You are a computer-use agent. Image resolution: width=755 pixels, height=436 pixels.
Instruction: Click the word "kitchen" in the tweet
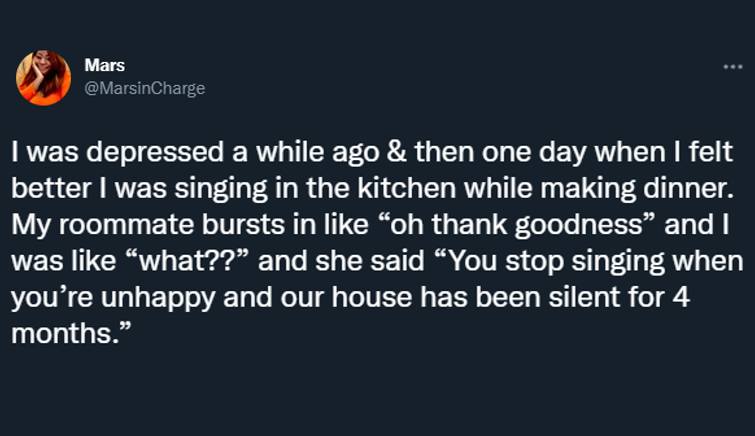pos(406,188)
